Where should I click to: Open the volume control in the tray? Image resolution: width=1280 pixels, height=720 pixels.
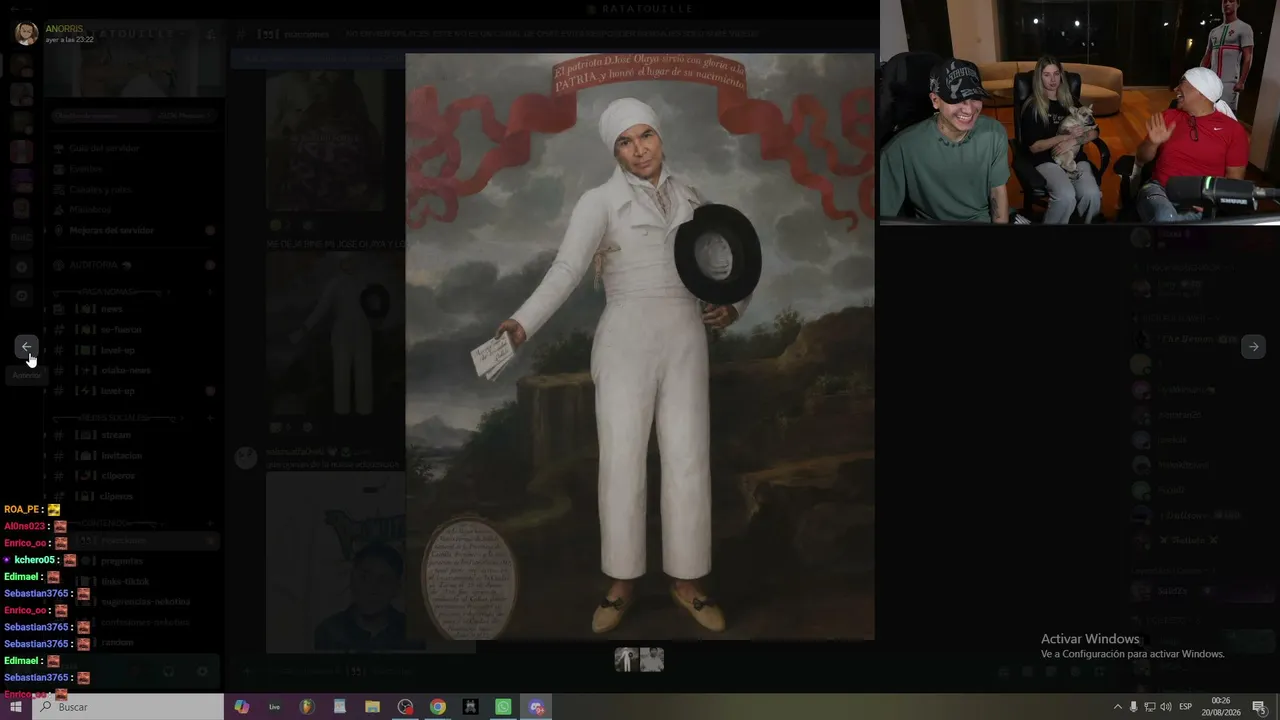(x=1165, y=707)
